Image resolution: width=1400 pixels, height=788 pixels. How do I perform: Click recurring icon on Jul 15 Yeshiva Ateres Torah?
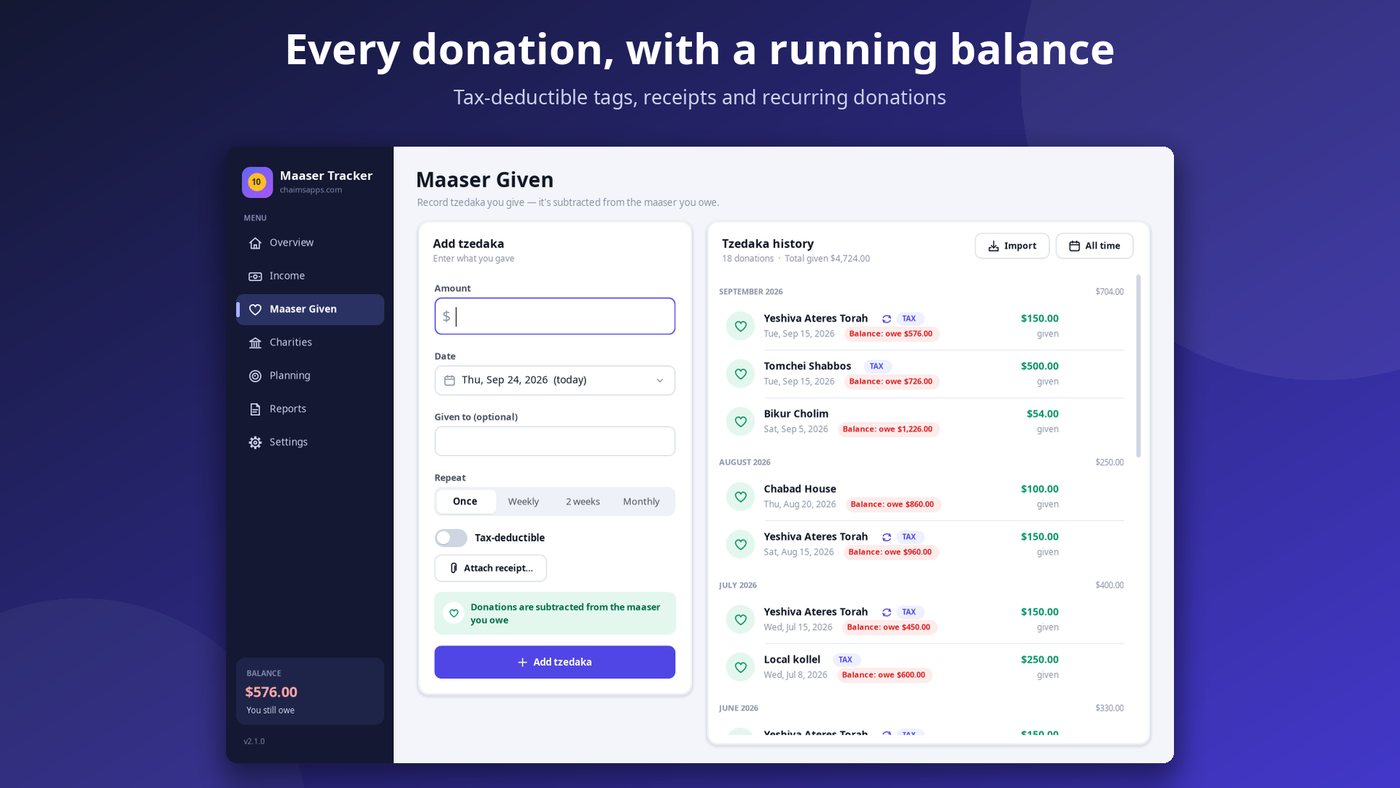tap(886, 612)
